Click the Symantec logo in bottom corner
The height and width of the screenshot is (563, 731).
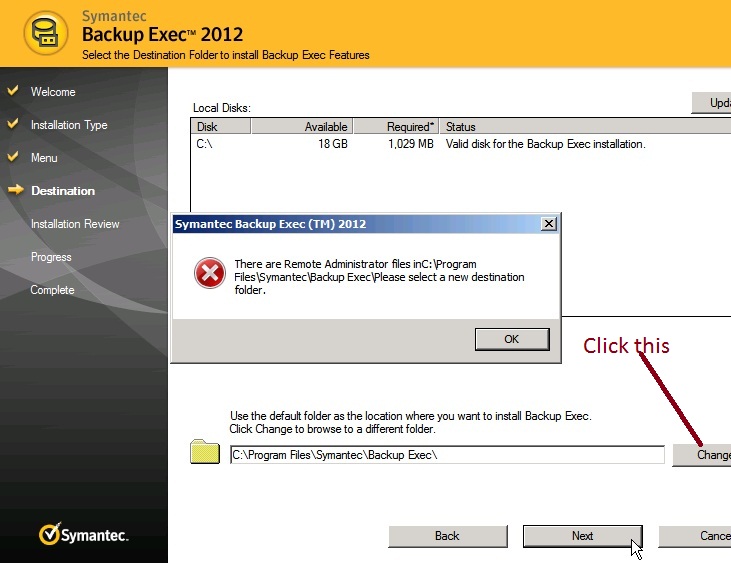coord(84,535)
